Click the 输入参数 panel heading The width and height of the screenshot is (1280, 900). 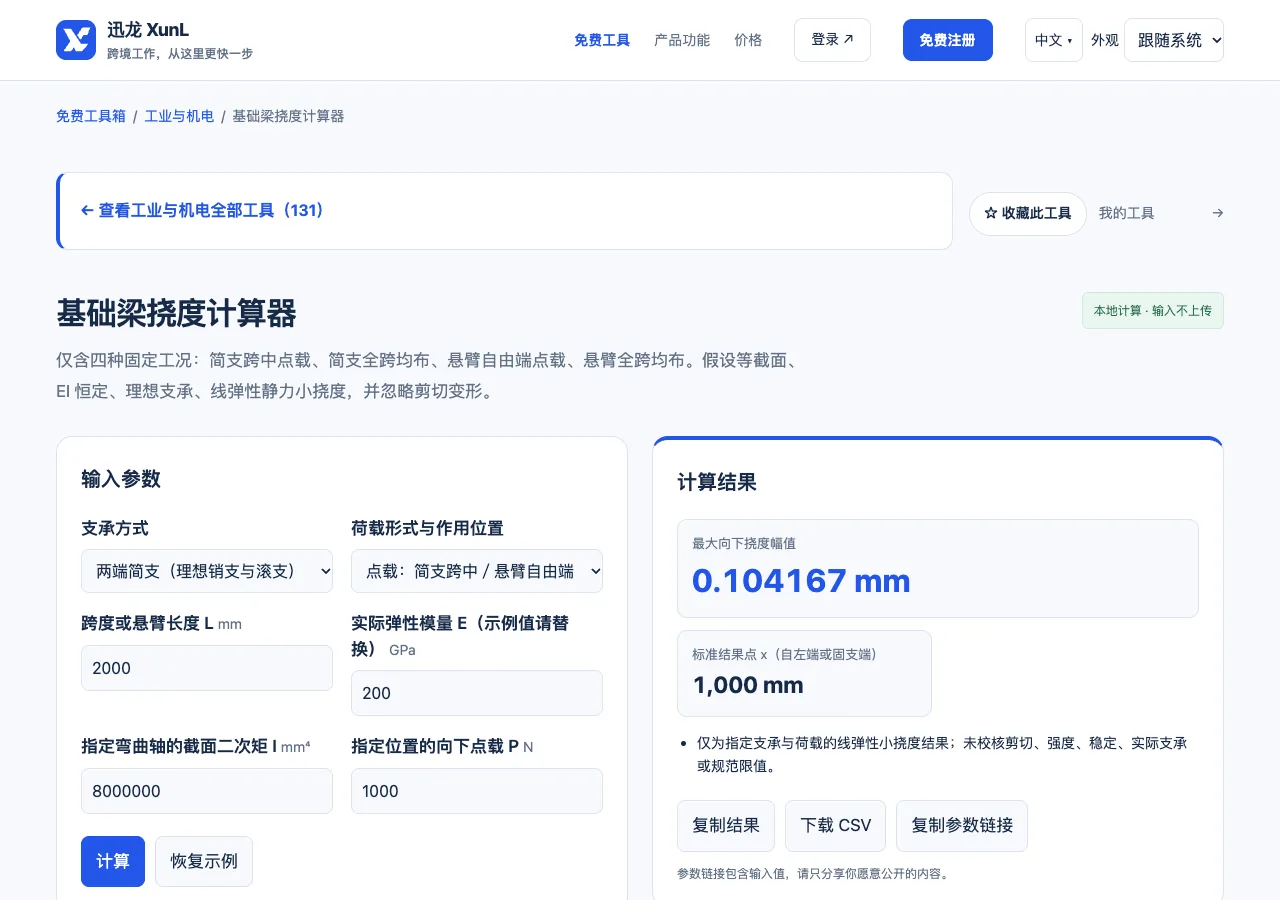point(121,478)
